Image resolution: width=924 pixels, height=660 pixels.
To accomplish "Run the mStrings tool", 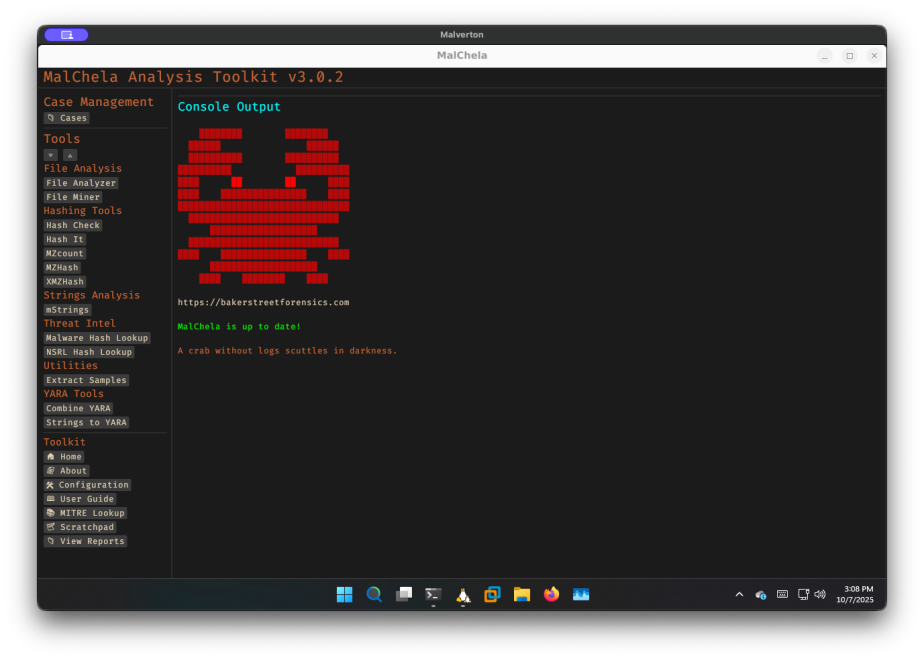I will point(67,310).
